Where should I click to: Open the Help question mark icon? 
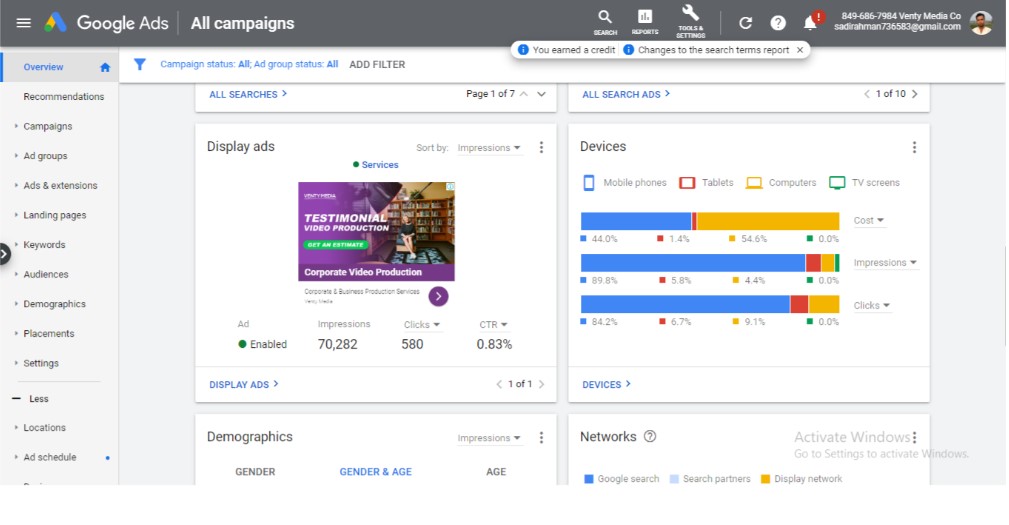[x=778, y=23]
